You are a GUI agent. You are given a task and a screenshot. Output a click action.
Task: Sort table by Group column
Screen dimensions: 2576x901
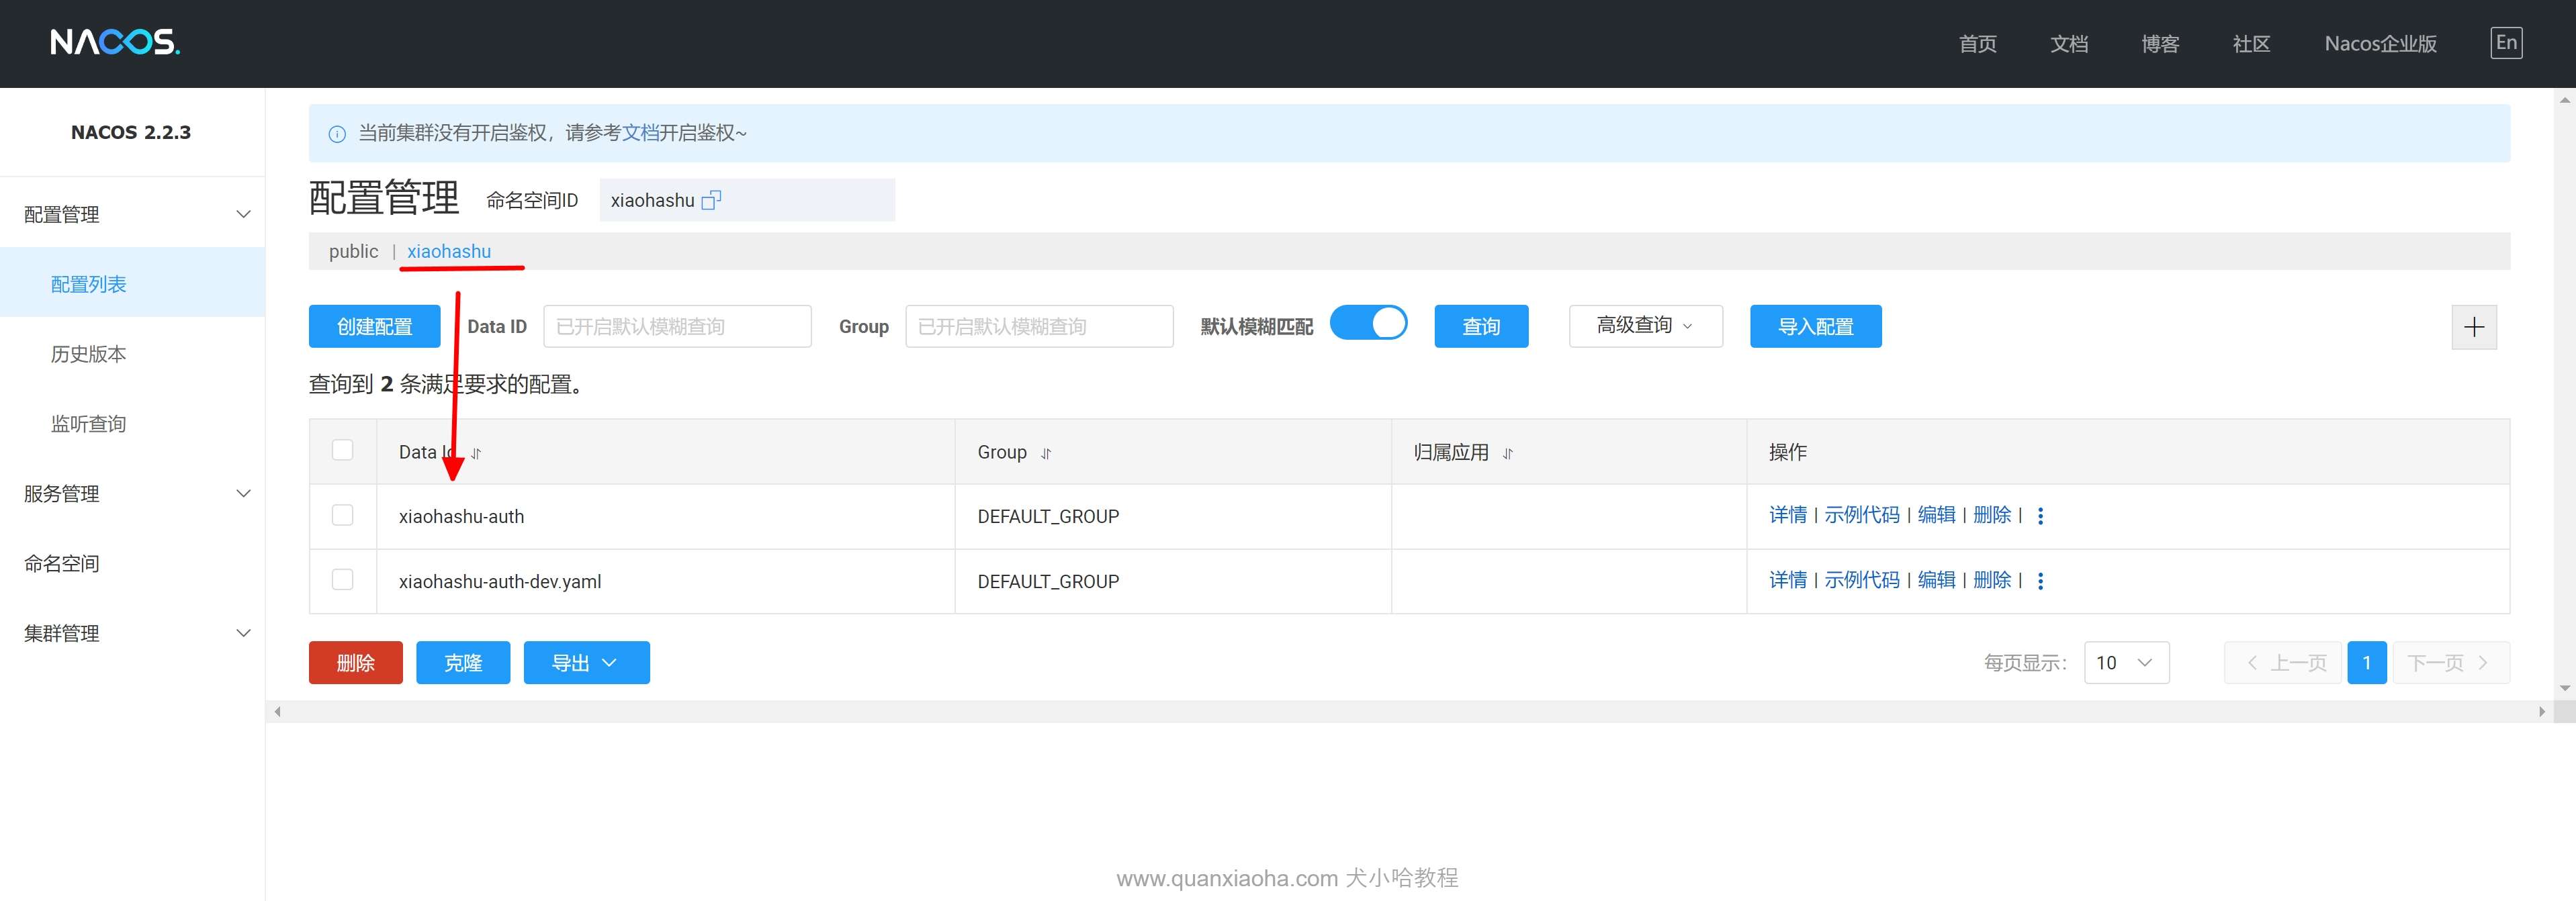[1046, 453]
